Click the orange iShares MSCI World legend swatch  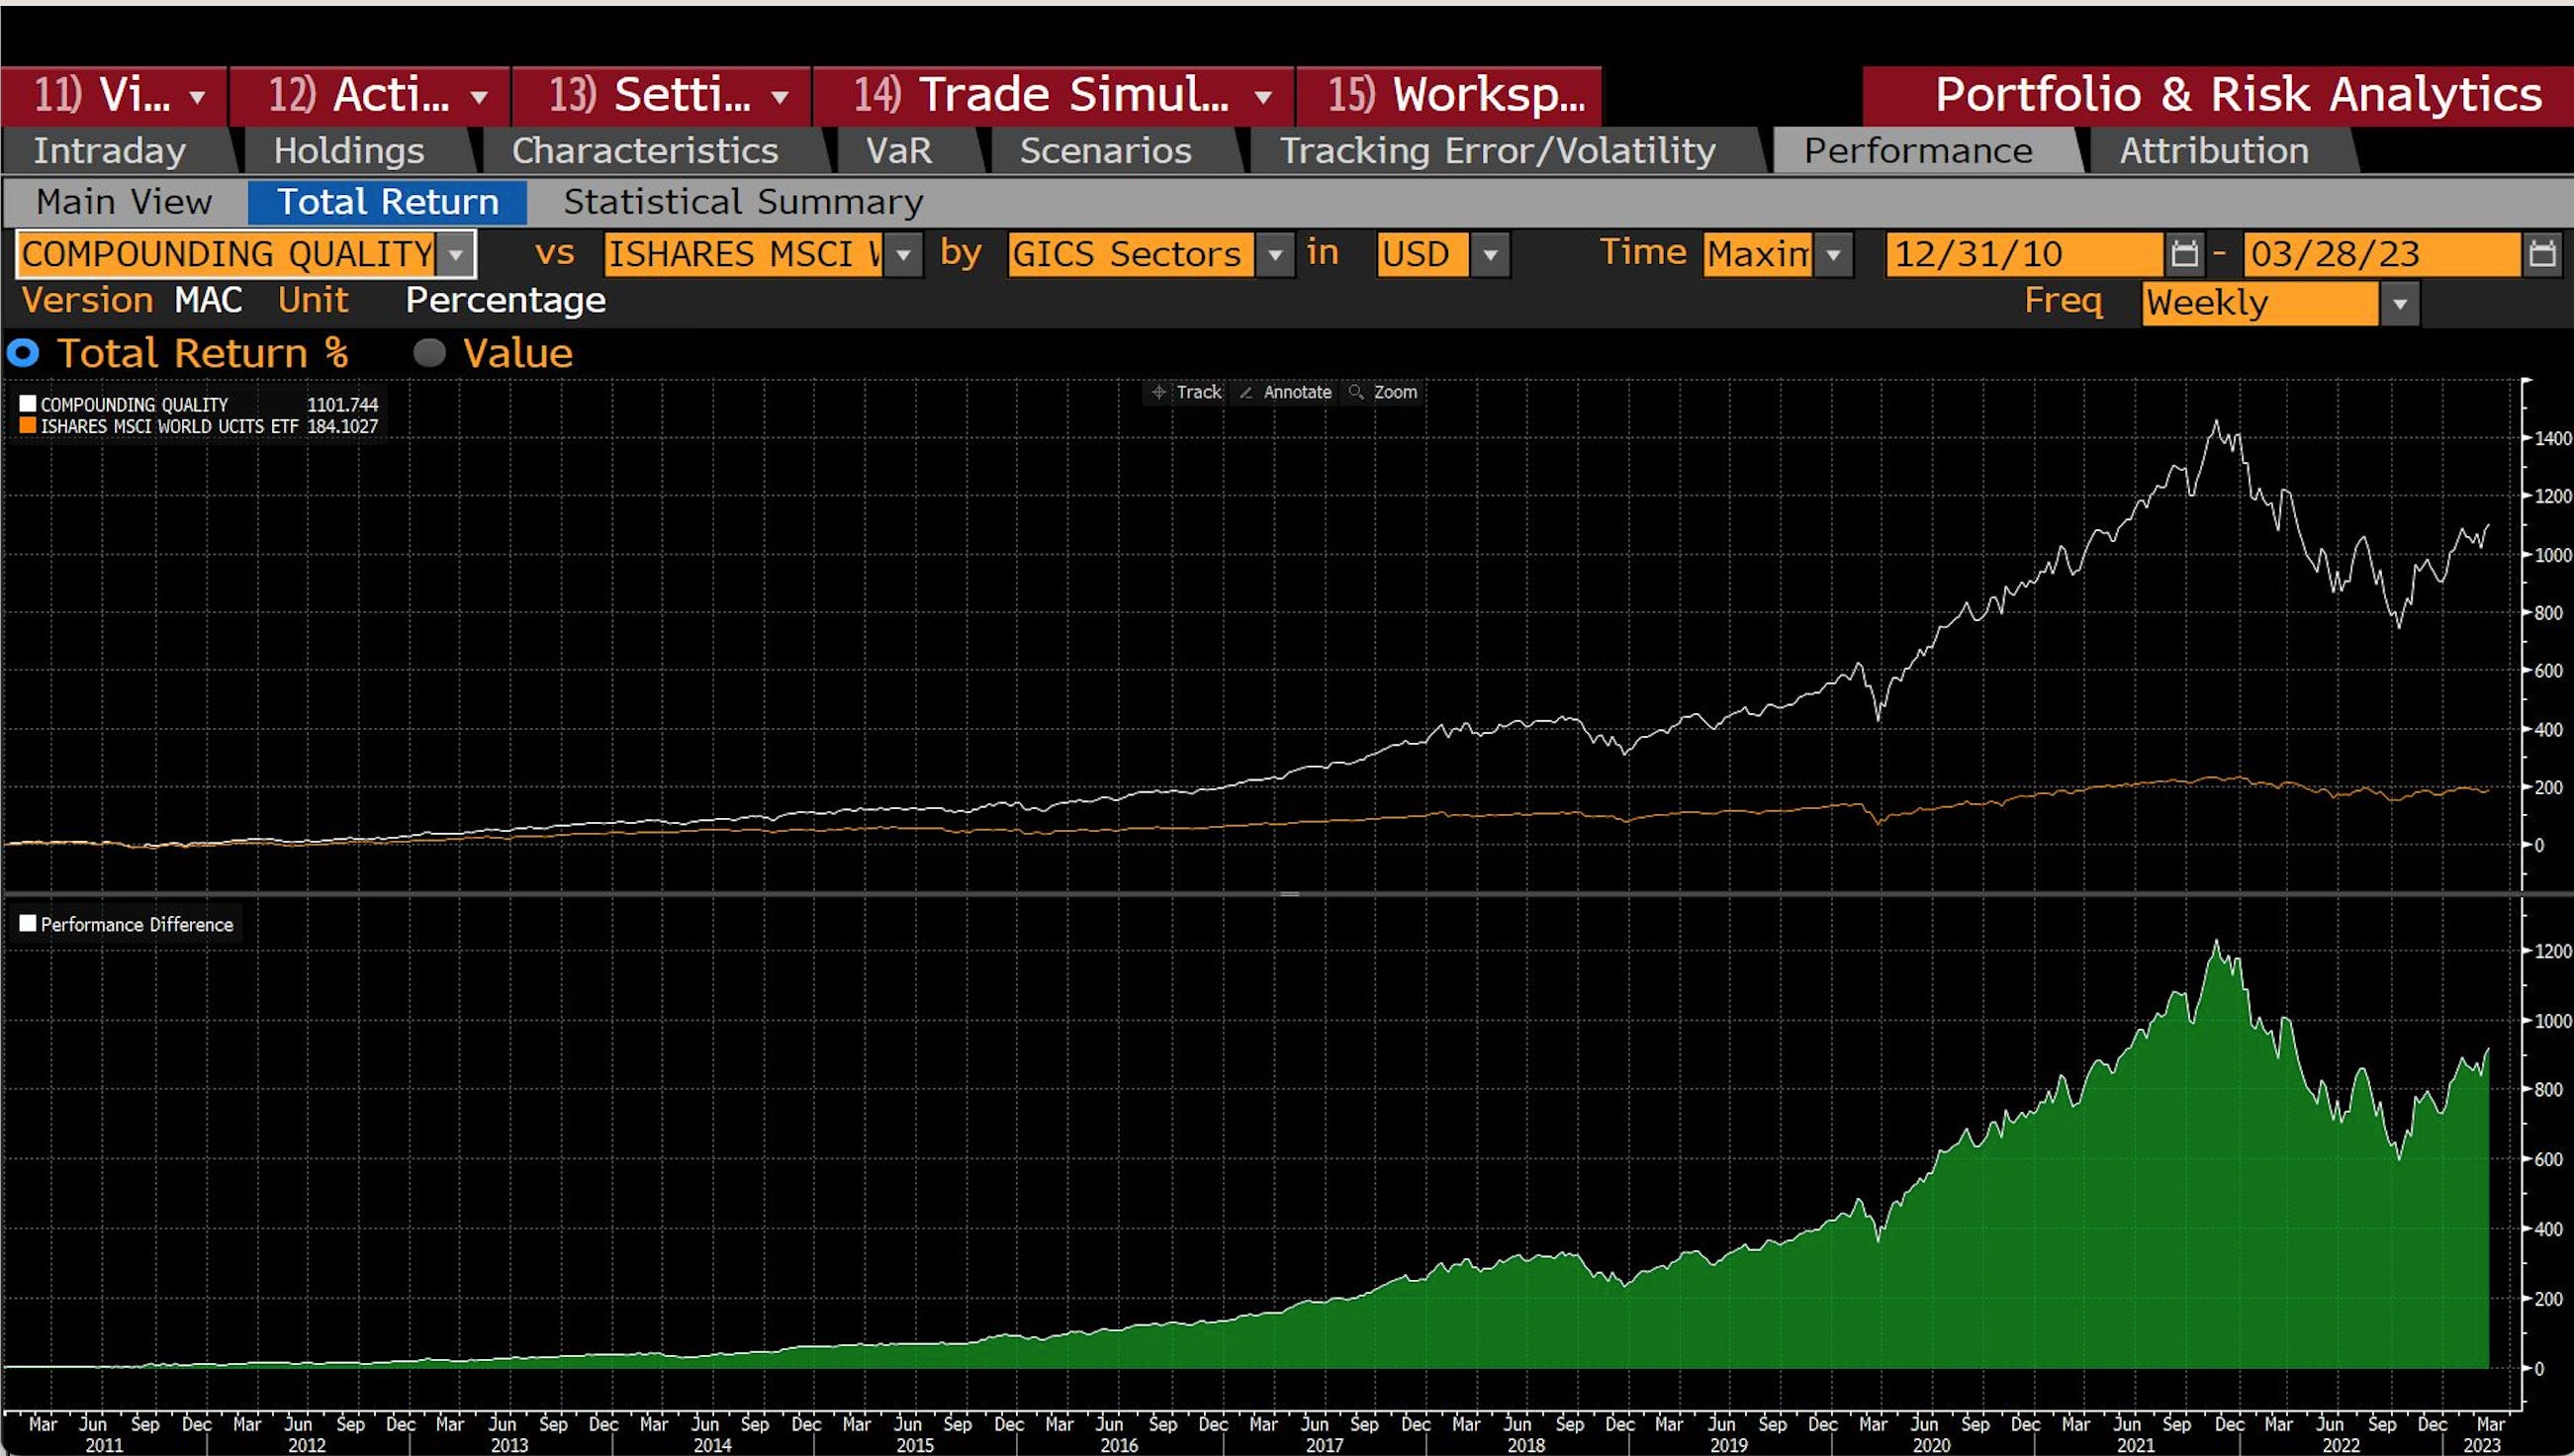28,426
